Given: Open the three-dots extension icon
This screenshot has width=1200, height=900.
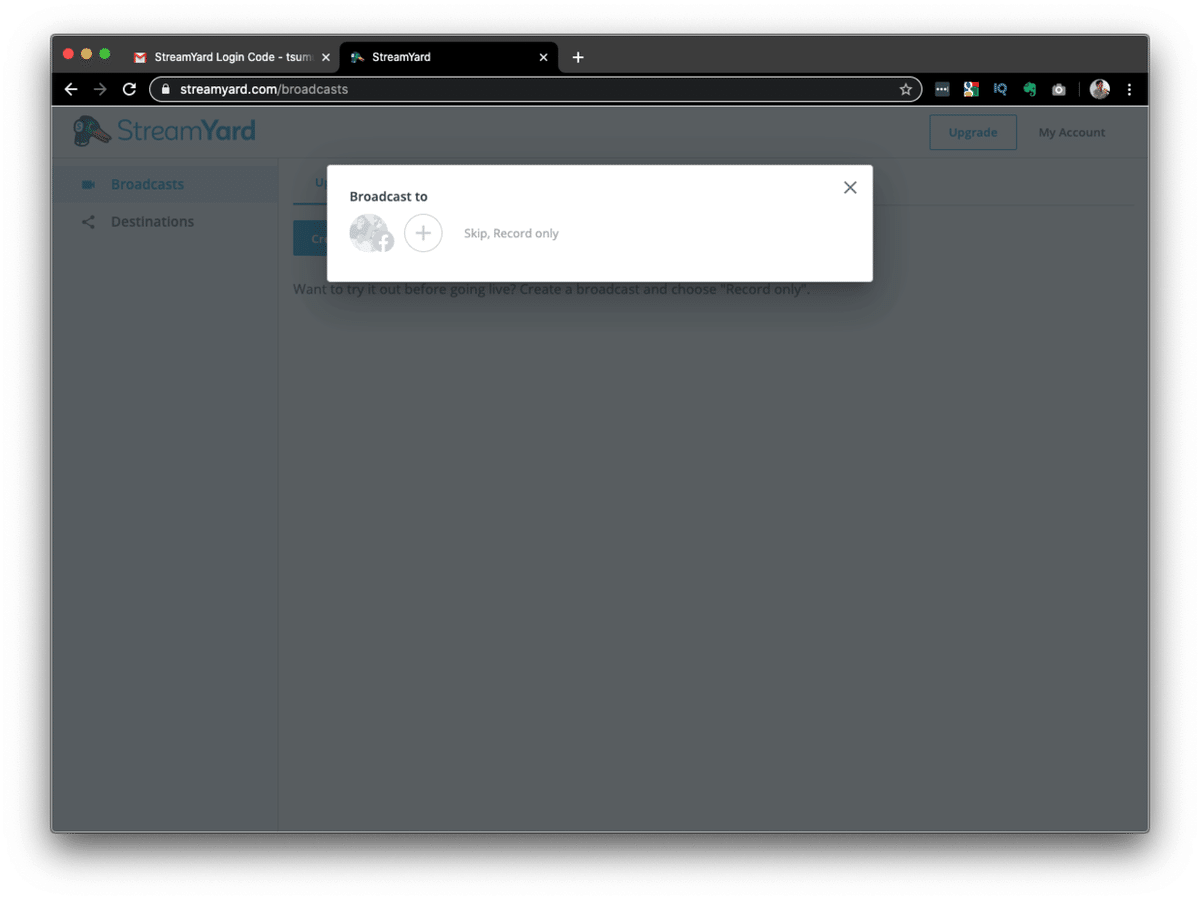Looking at the screenshot, I should [942, 89].
